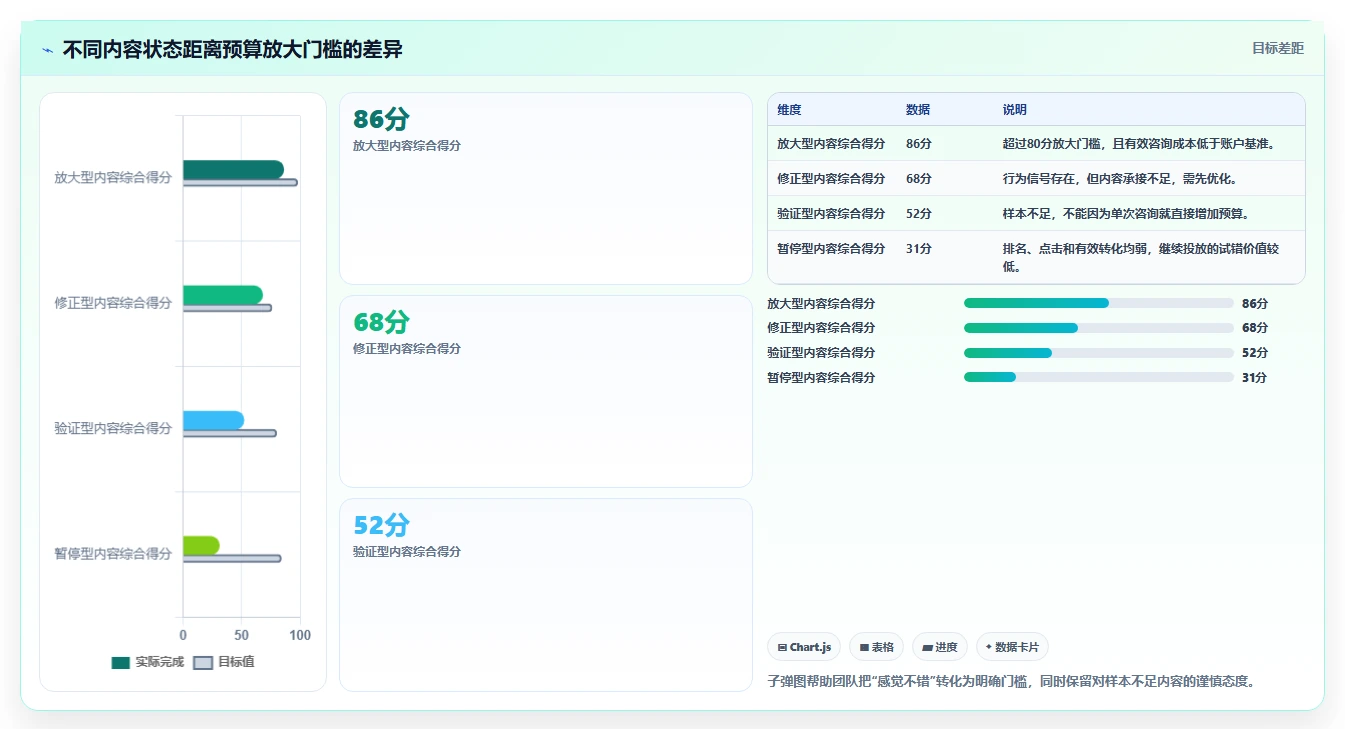1345x729 pixels.
Task: Select the 放大型内容综合得分 table row cell
Action: pos(831,144)
